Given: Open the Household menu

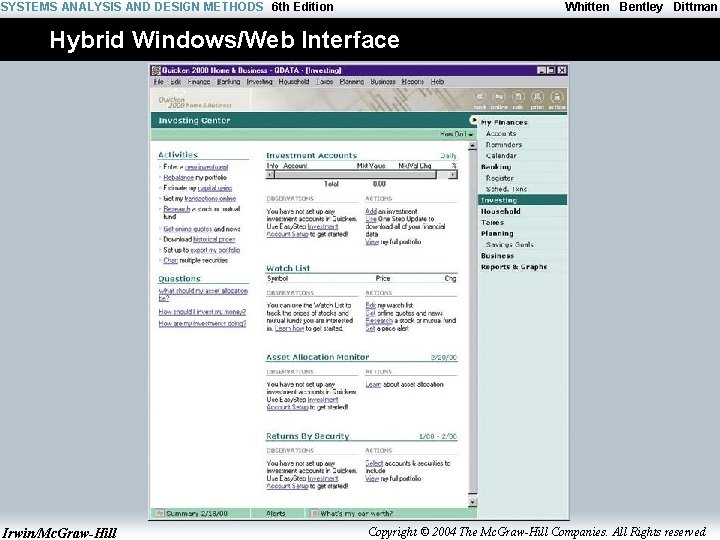Looking at the screenshot, I should click(294, 82).
